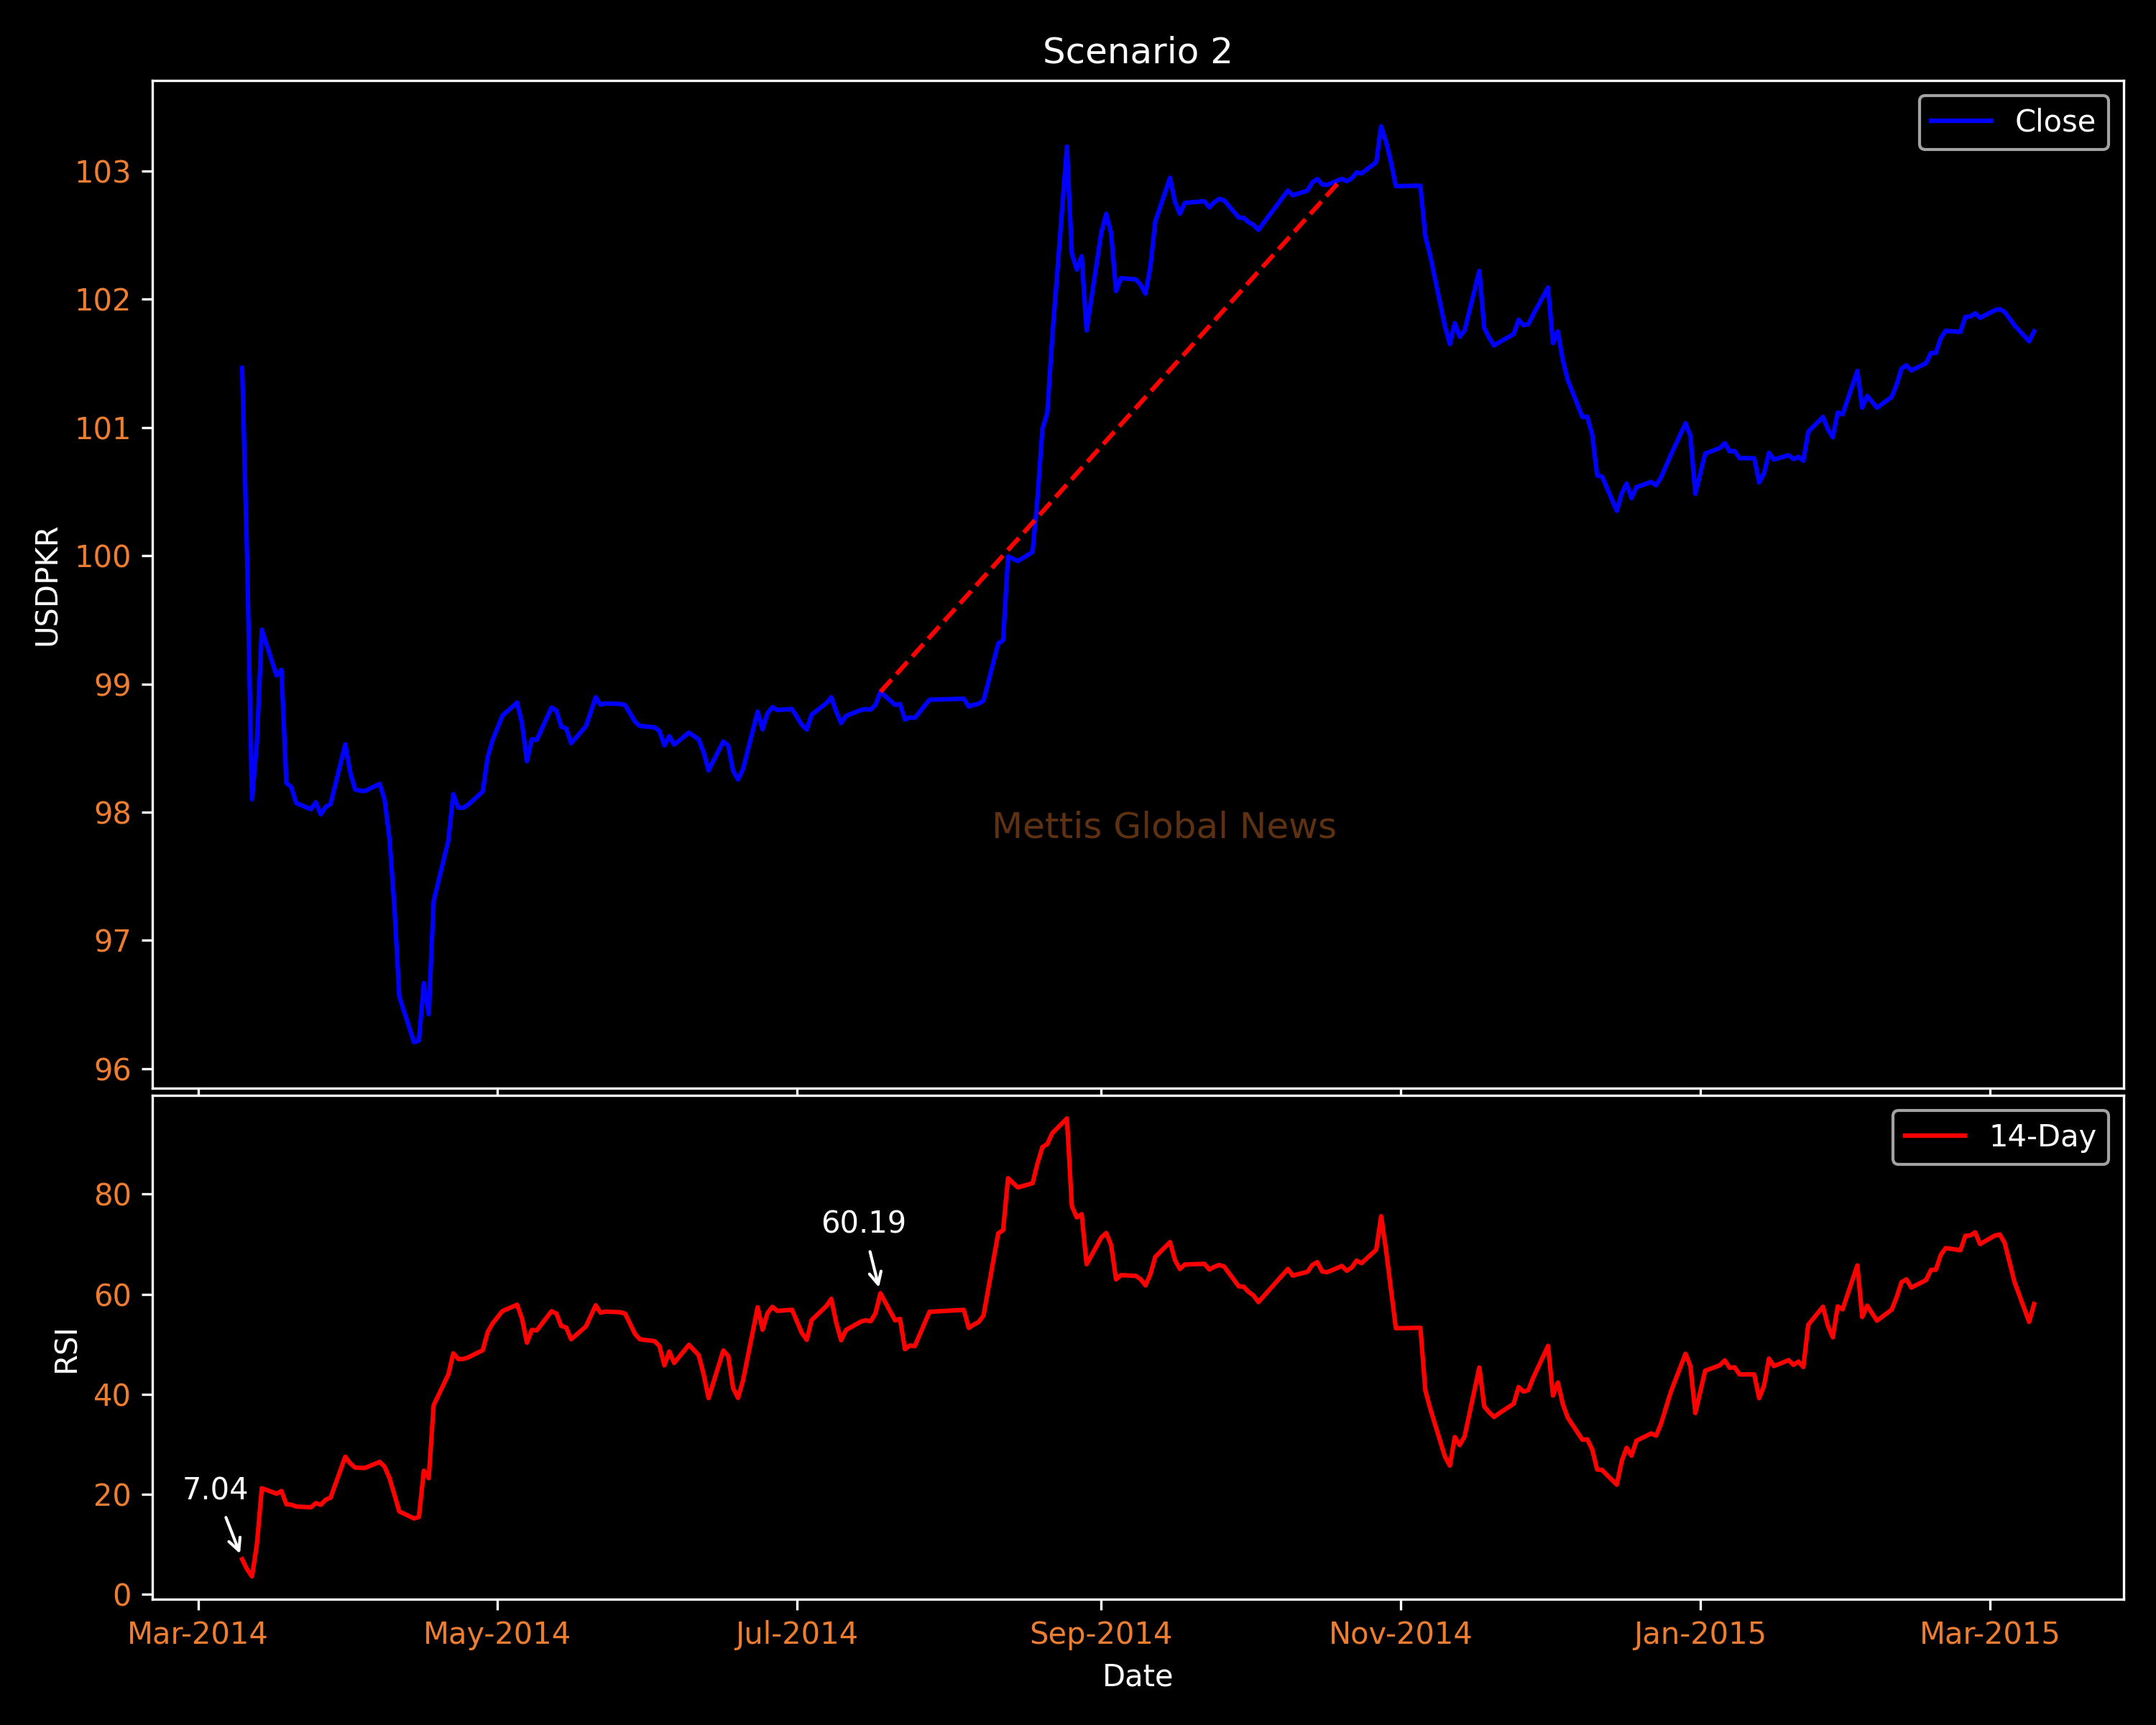Click the 'USDPKR' y-axis label

point(47,587)
